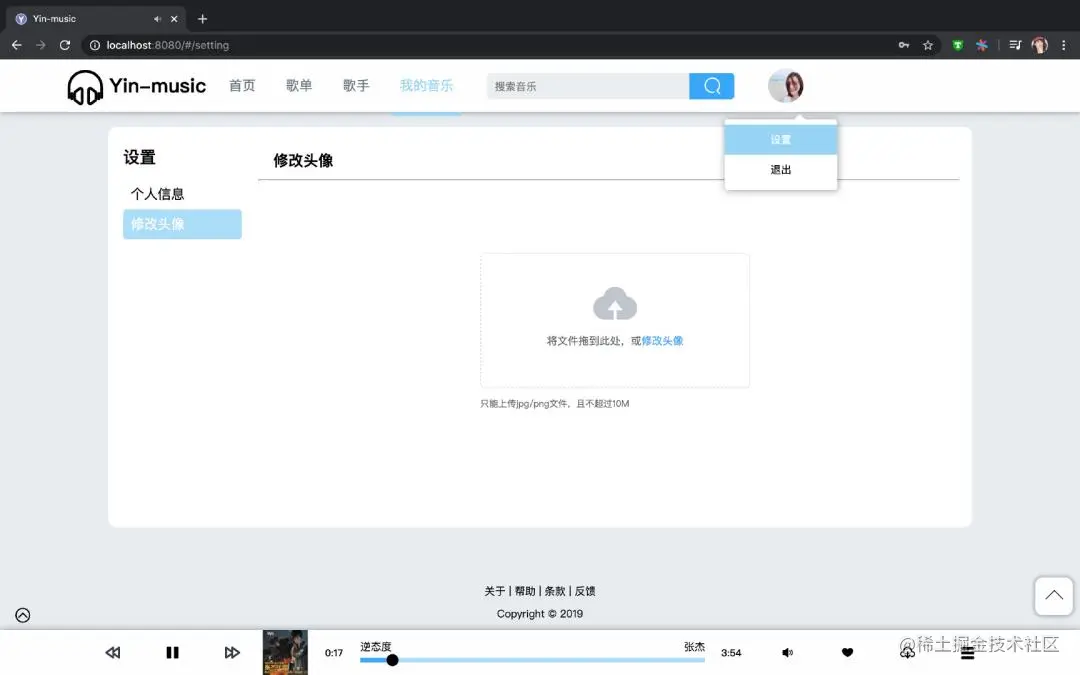Open a new browser tab
Screen dimensions: 1080x675
pos(202,19)
